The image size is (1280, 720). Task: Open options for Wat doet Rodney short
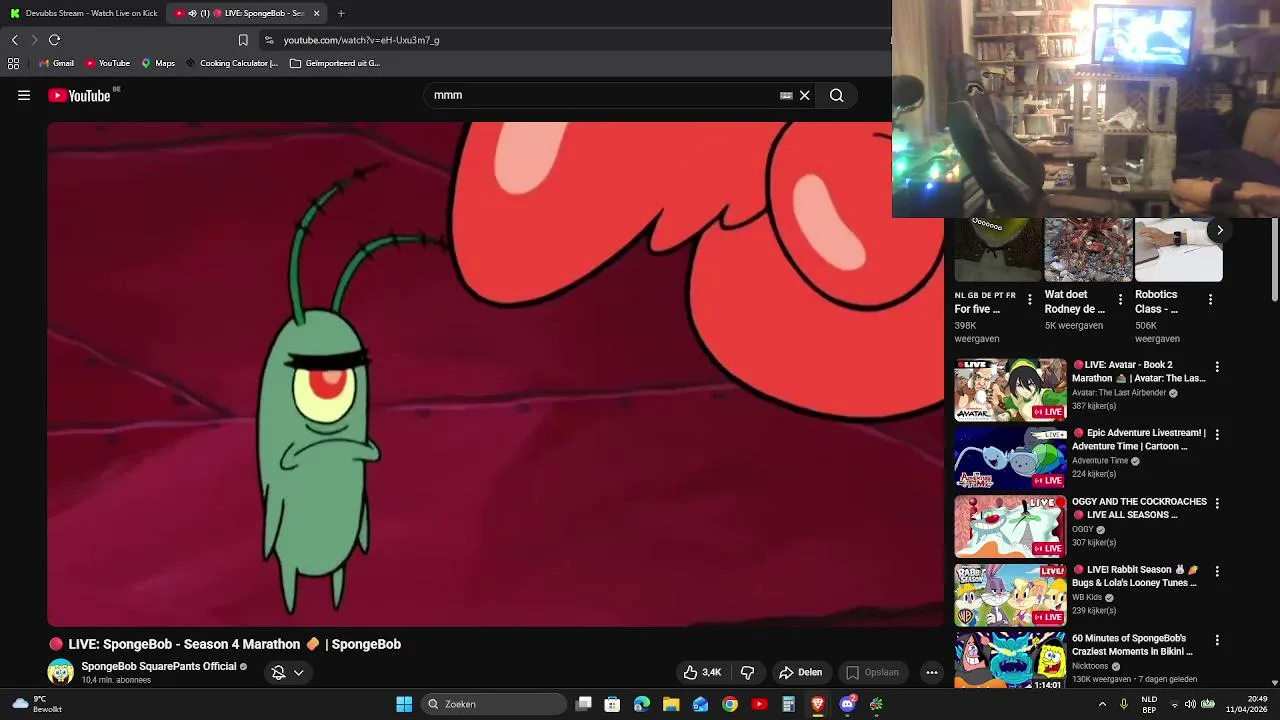1120,299
